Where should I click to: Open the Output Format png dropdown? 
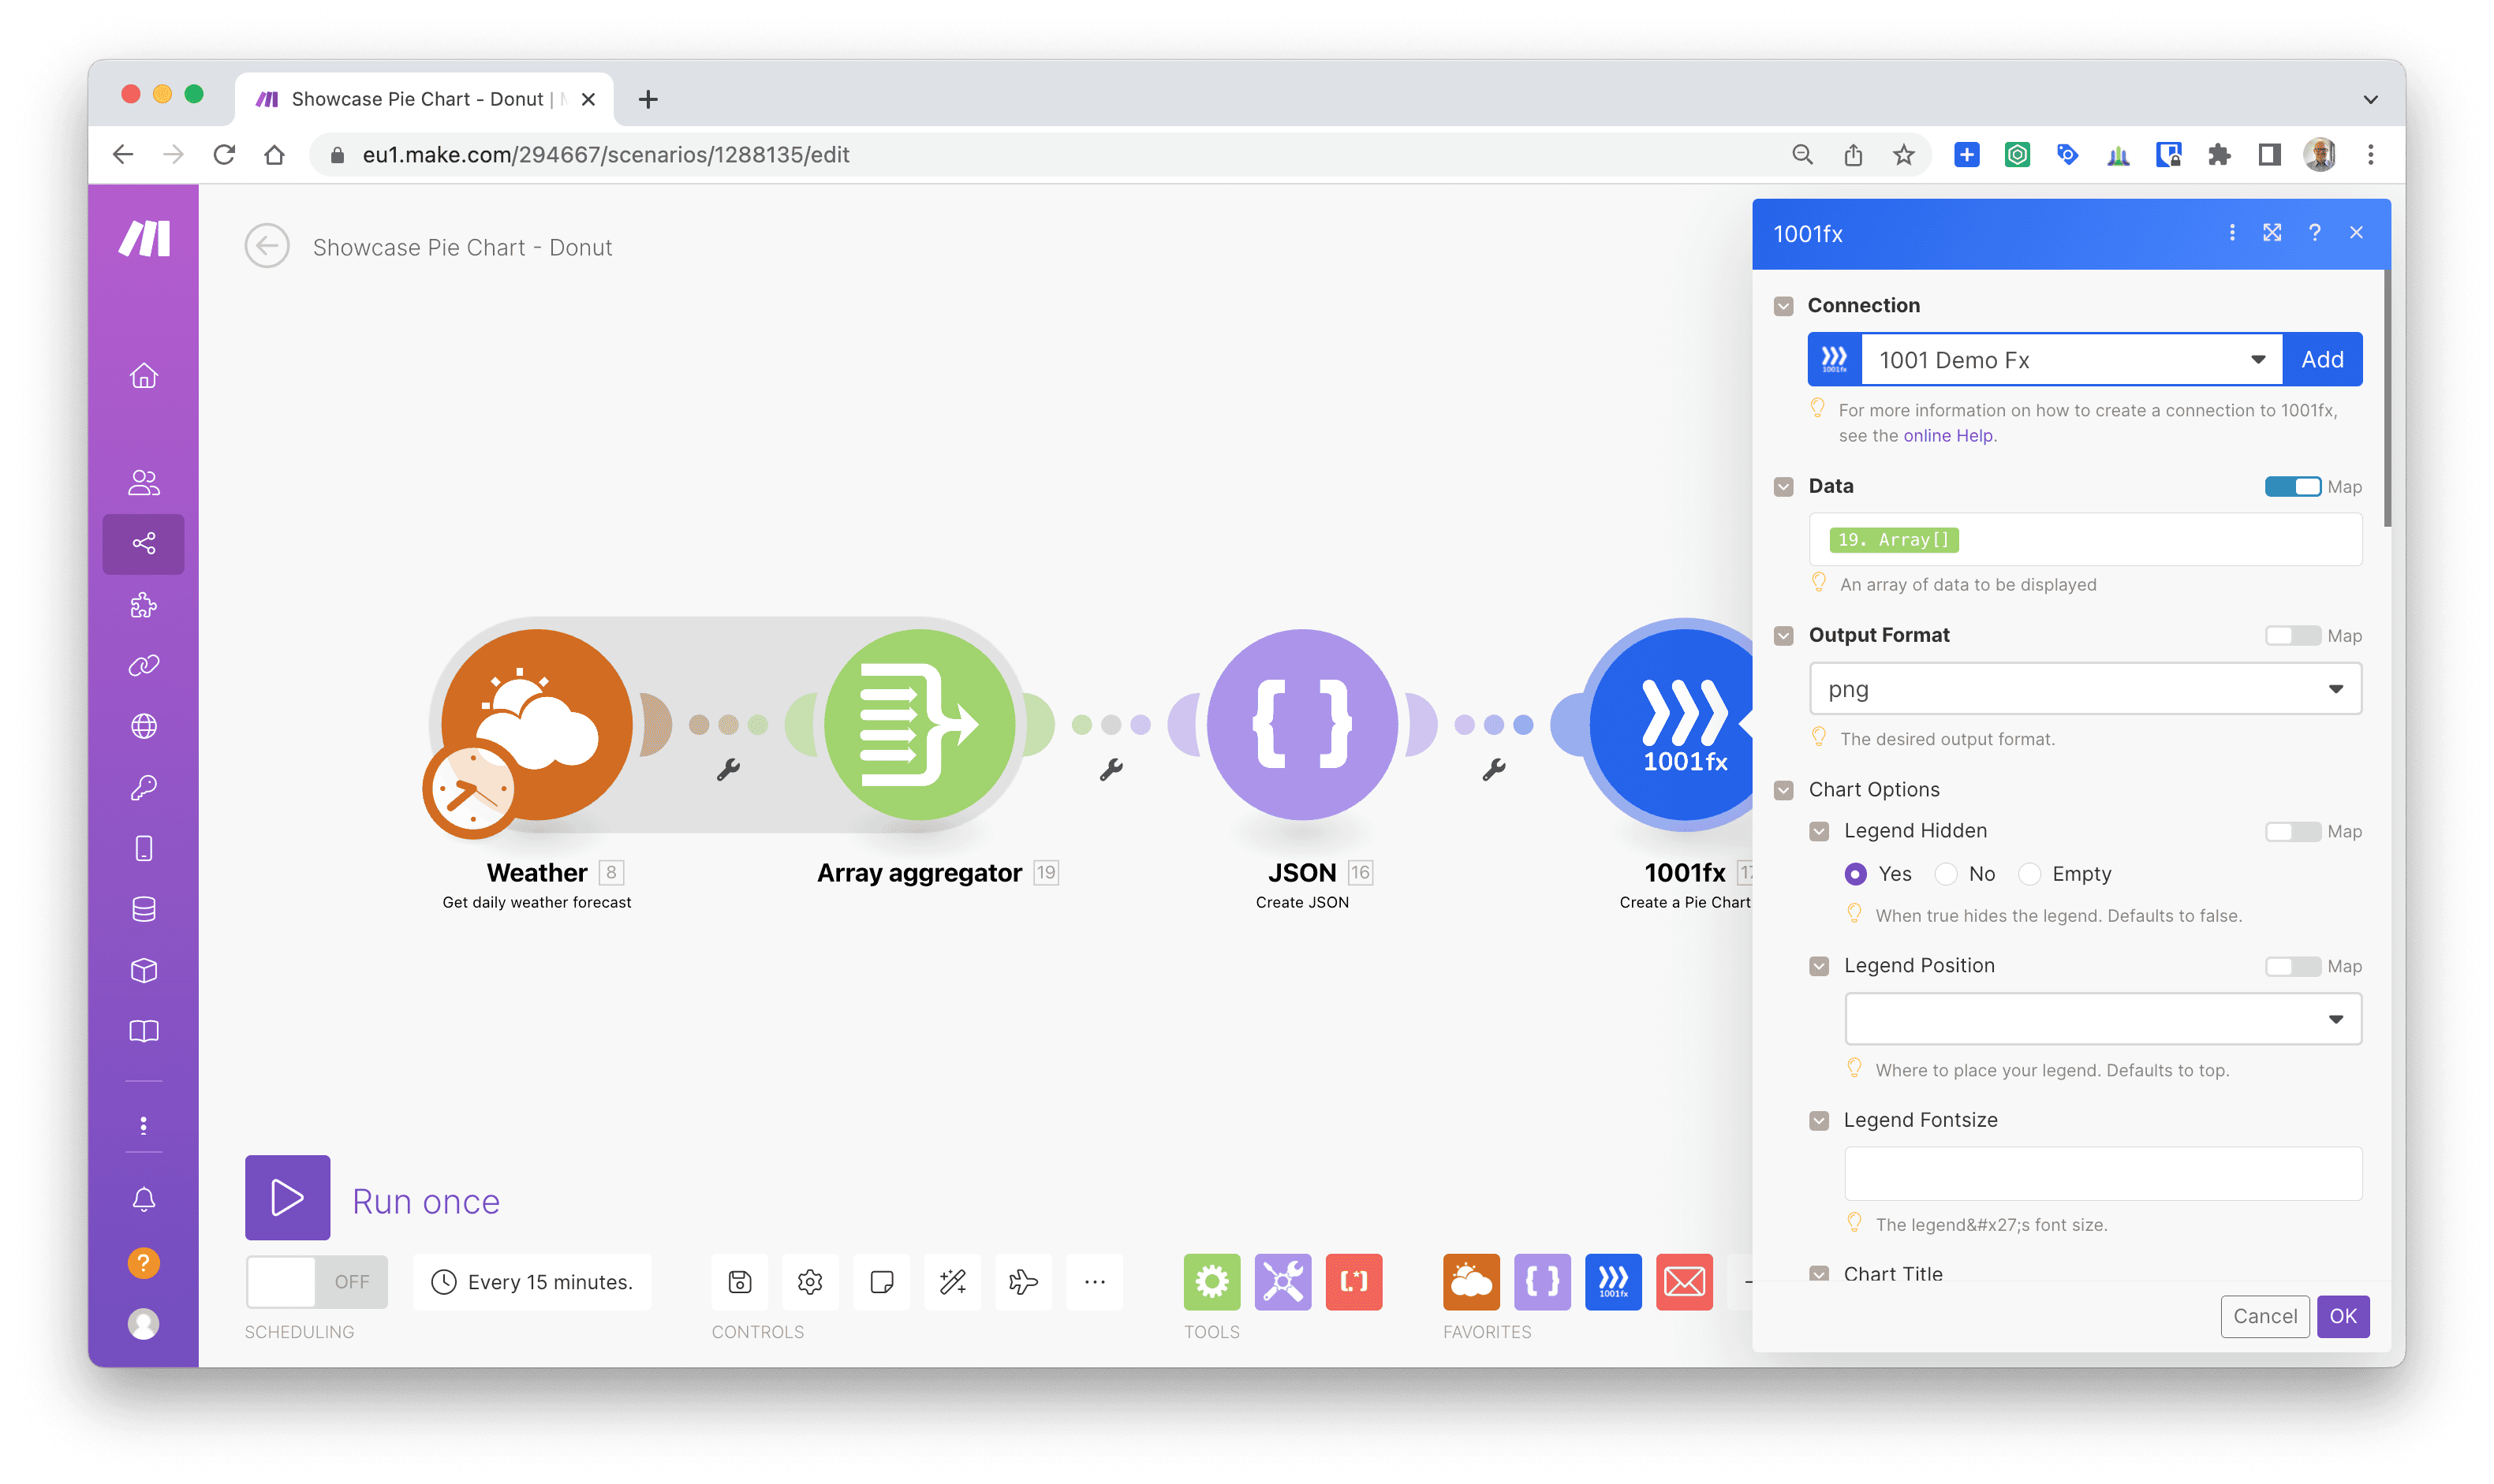point(2085,689)
